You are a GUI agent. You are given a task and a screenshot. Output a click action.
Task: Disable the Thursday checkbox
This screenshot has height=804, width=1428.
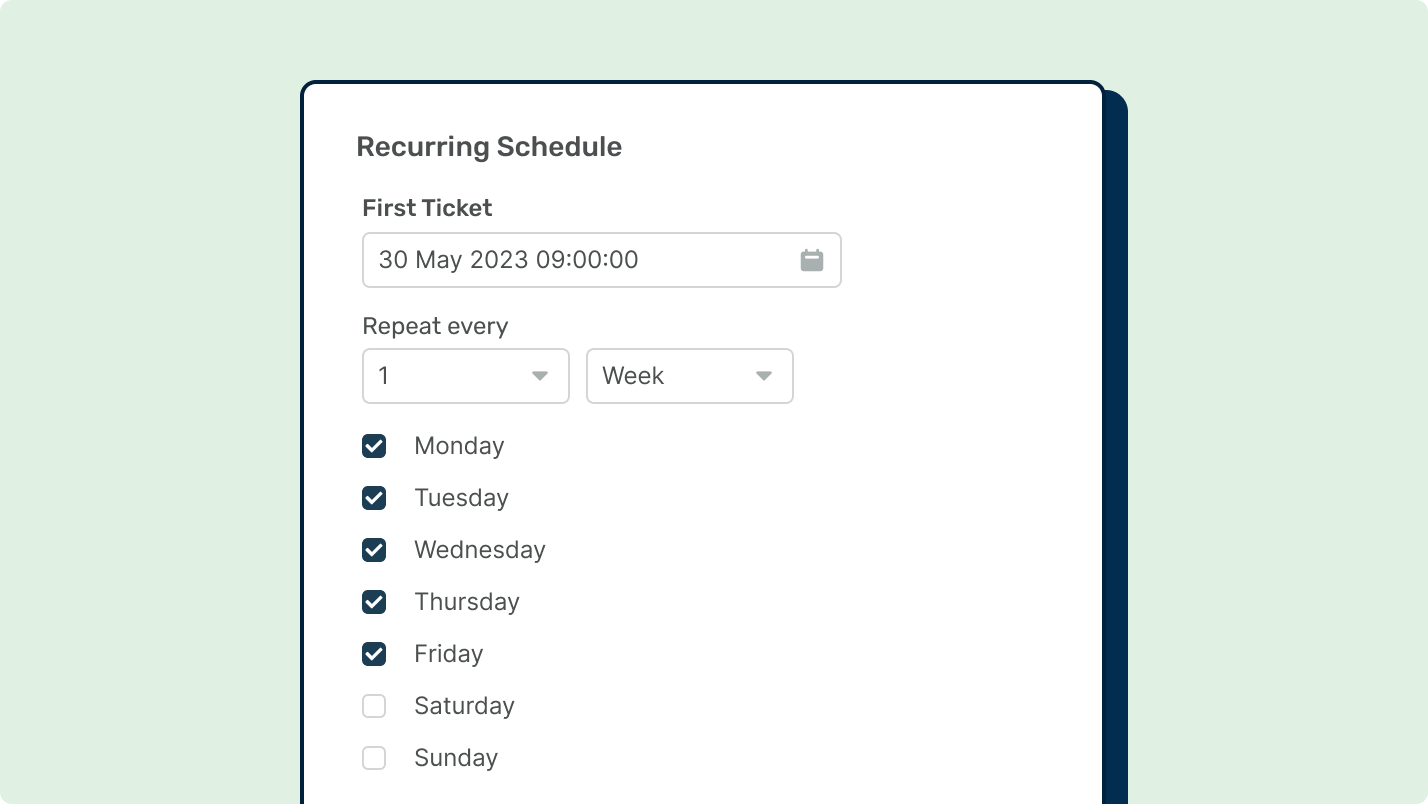pyautogui.click(x=374, y=602)
